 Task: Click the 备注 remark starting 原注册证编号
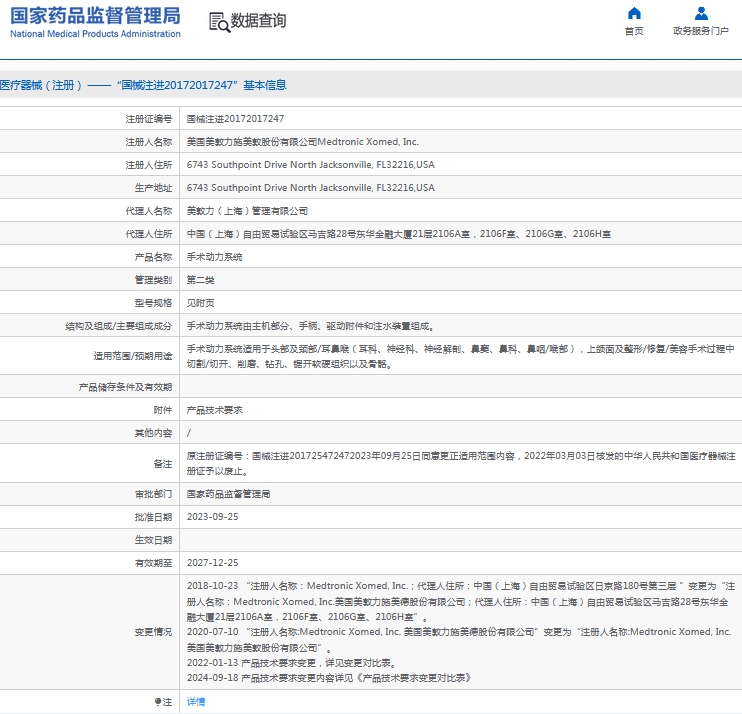[461, 463]
